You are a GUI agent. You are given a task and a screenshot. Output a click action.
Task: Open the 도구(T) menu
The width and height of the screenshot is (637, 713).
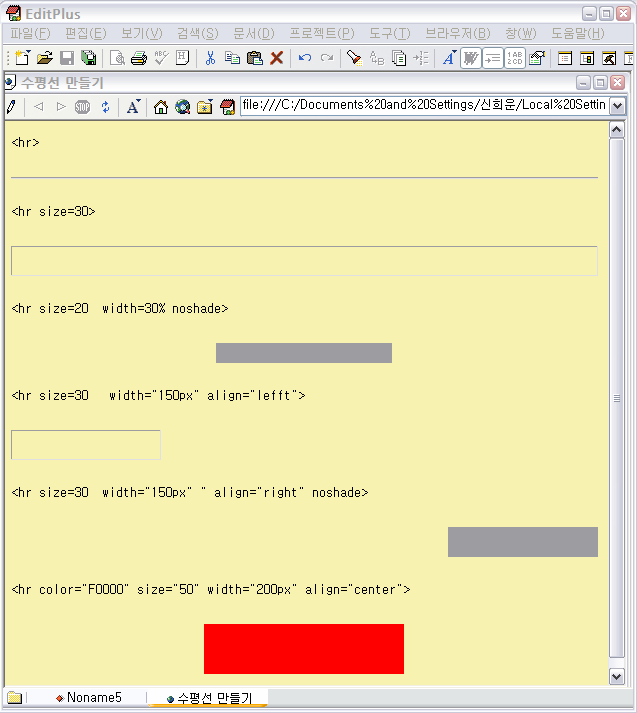tap(390, 34)
